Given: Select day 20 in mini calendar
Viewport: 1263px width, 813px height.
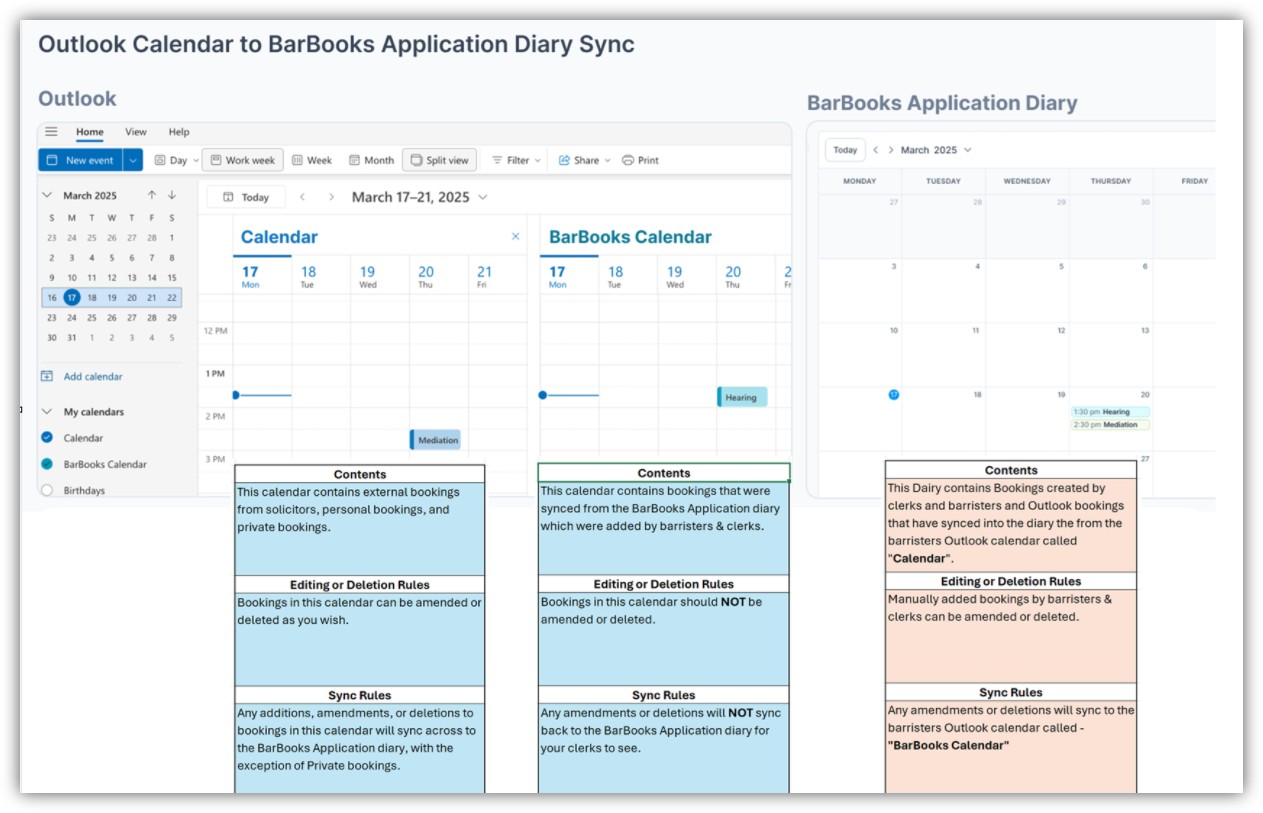Looking at the screenshot, I should pos(132,297).
